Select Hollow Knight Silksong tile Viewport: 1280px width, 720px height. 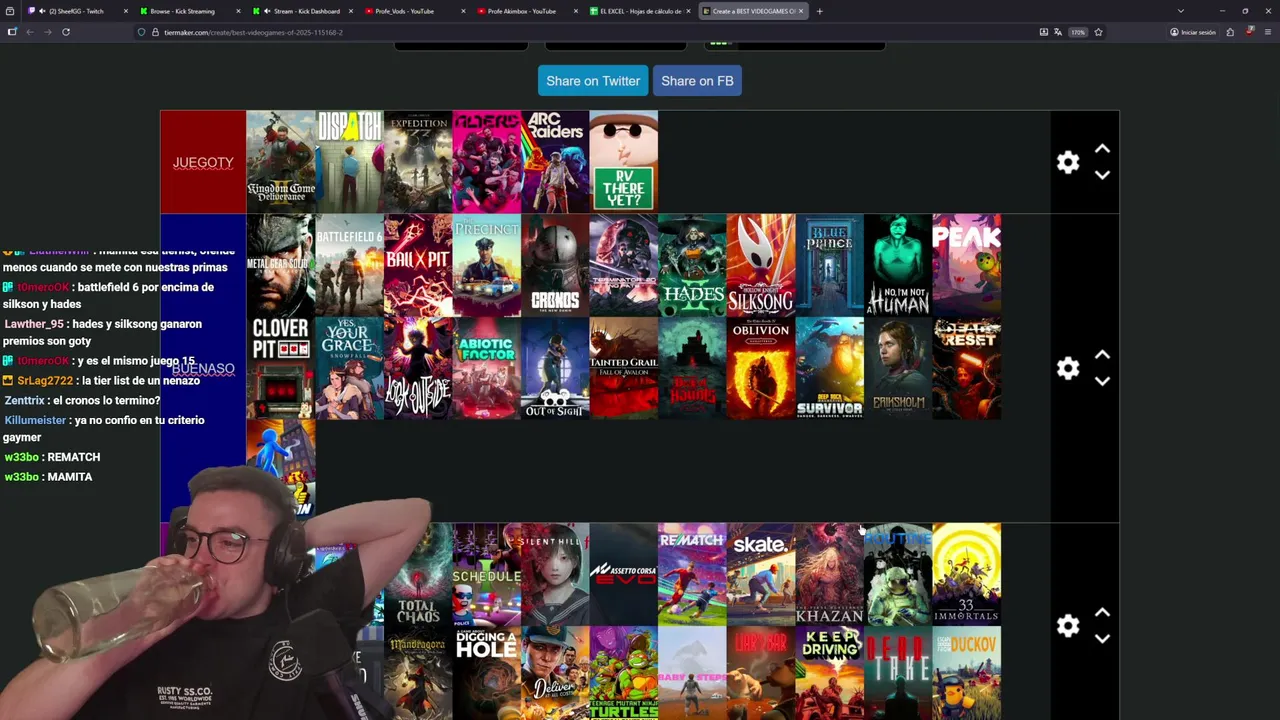coord(761,265)
